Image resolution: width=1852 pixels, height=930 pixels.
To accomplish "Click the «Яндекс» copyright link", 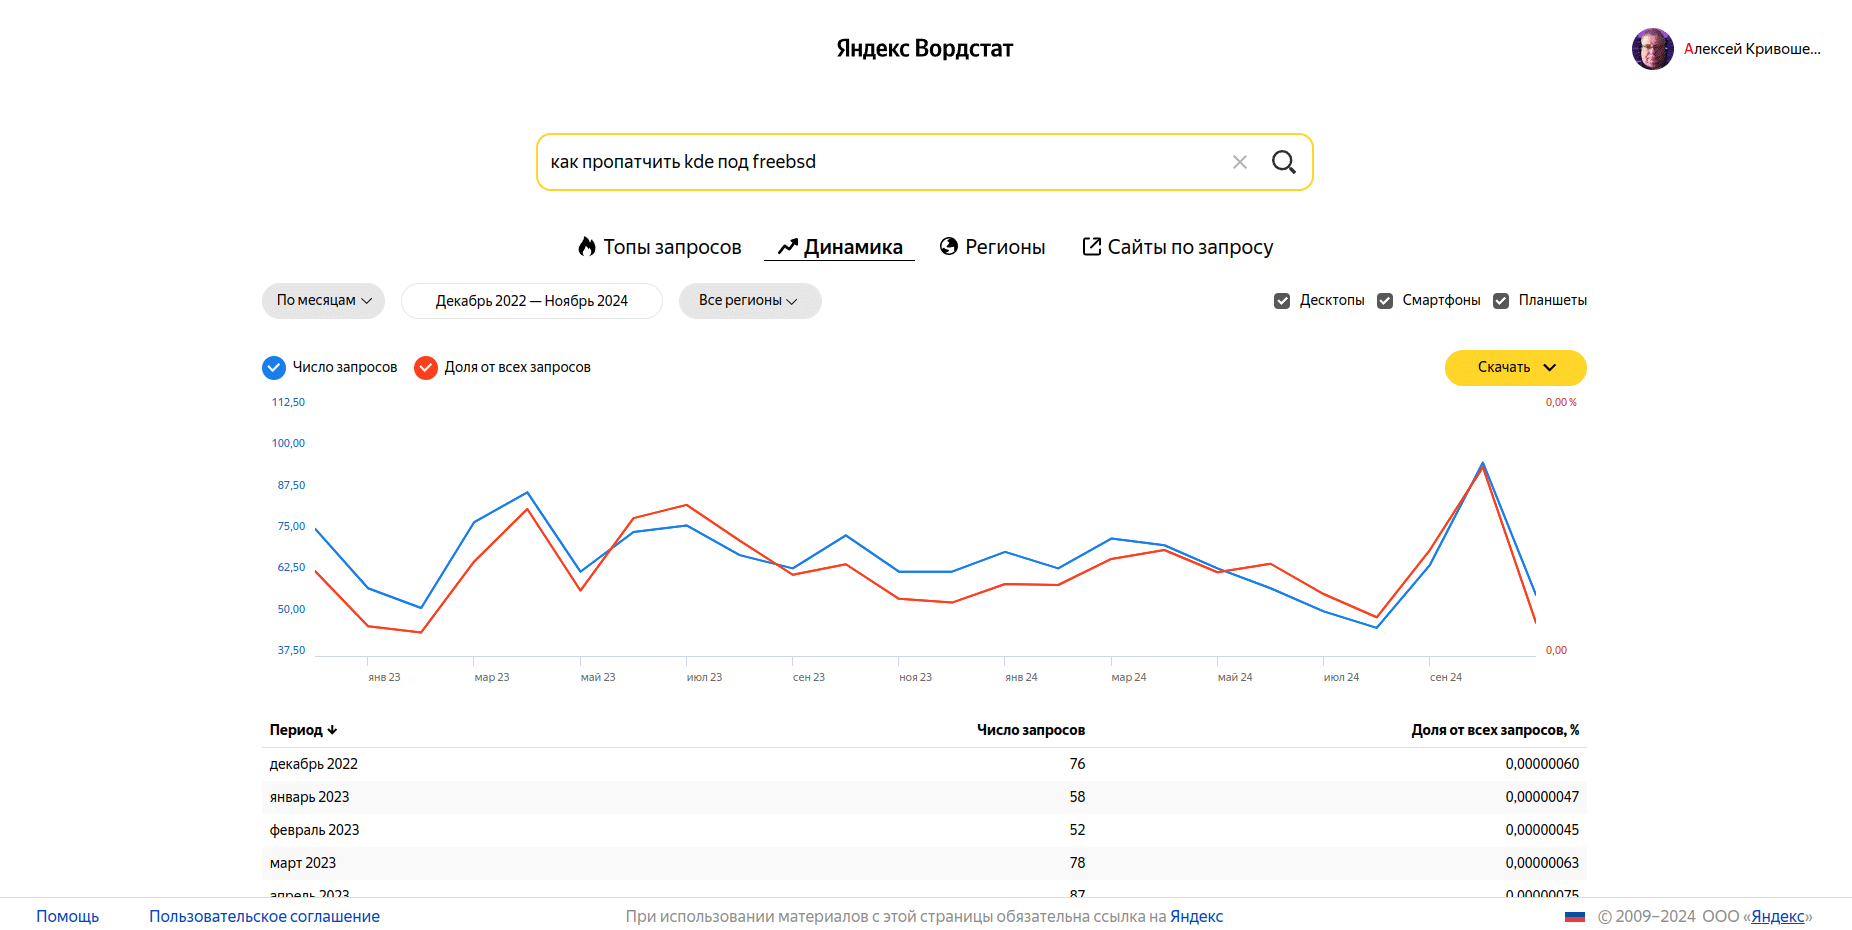I will (1778, 916).
